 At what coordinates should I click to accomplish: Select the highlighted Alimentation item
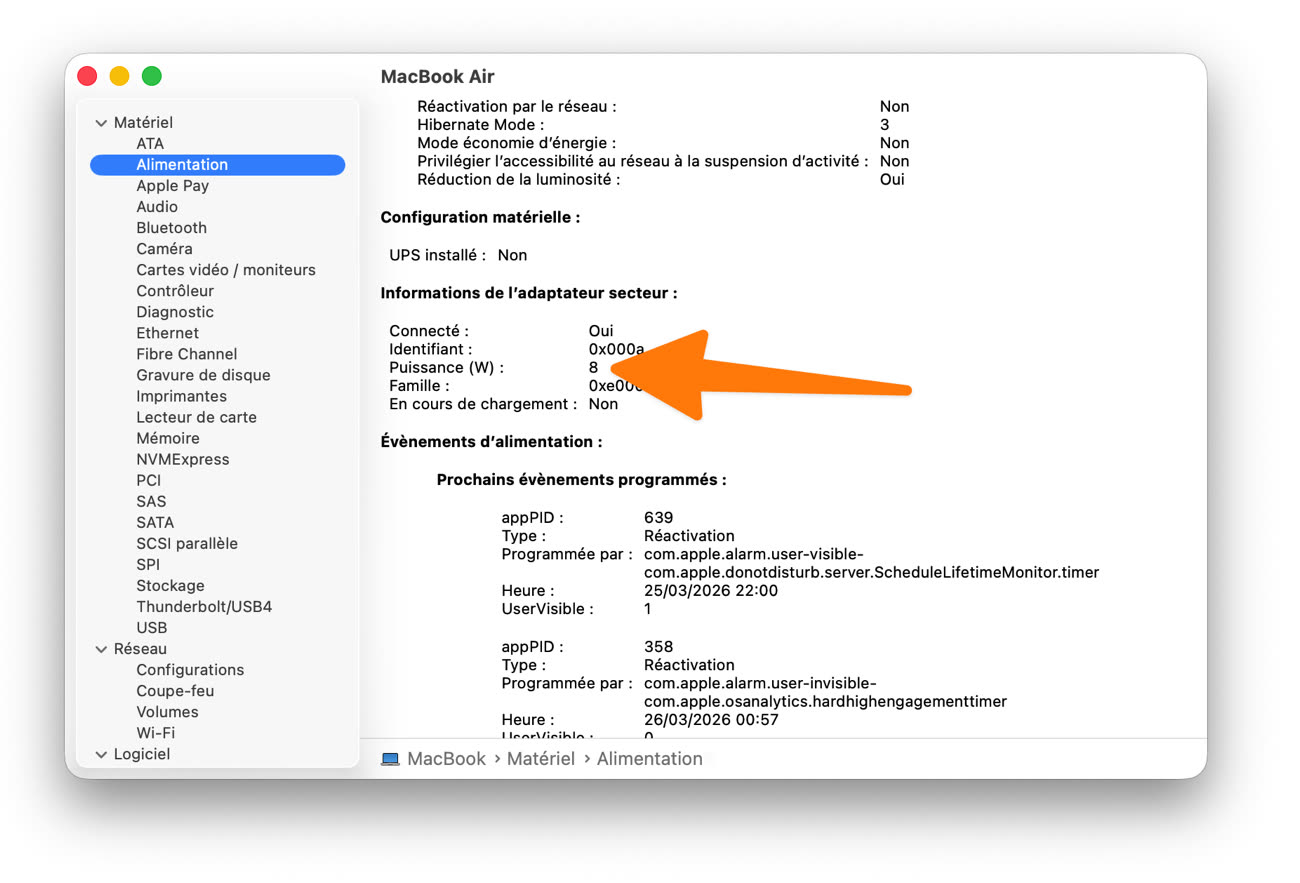[182, 165]
